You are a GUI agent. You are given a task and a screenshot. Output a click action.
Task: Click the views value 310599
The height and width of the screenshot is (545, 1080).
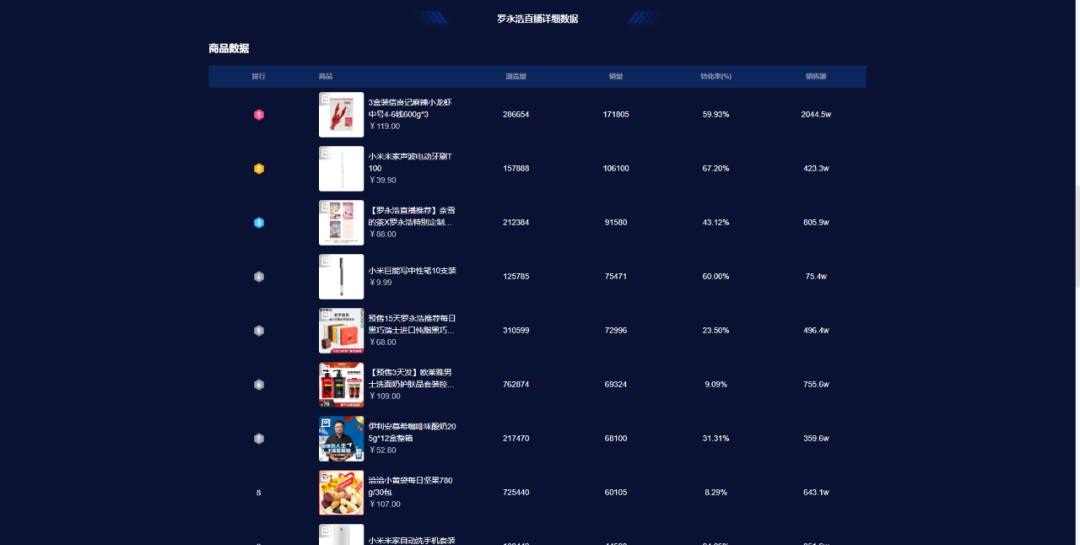[x=516, y=331]
